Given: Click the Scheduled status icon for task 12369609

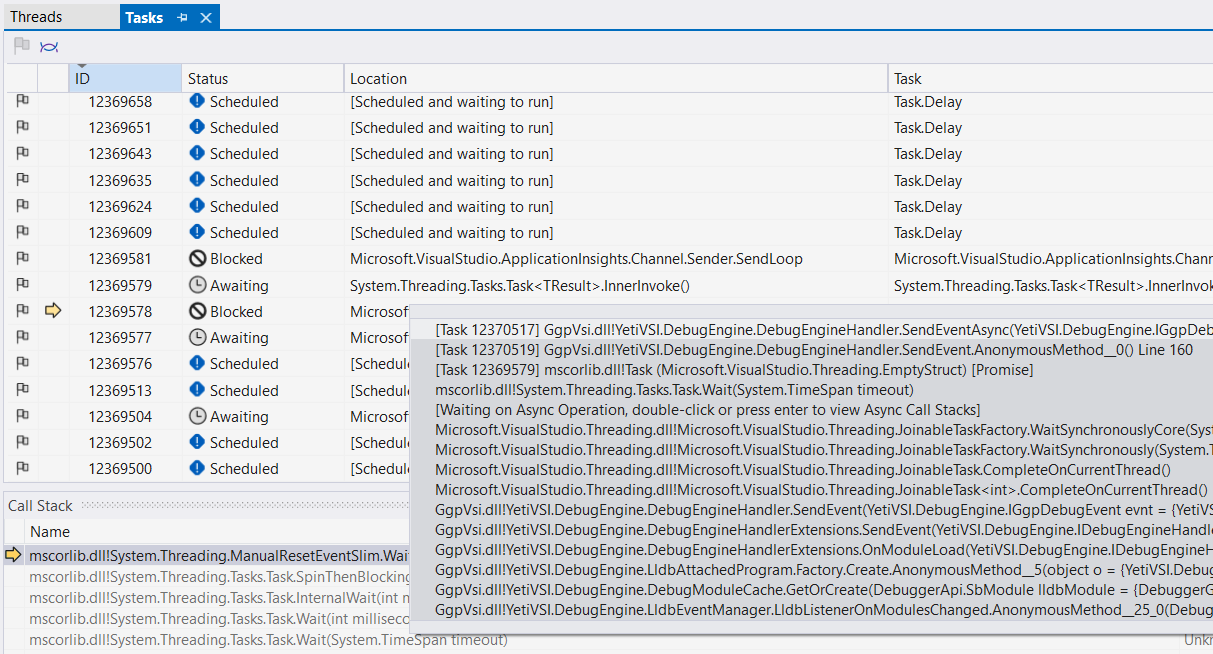Looking at the screenshot, I should (197, 232).
